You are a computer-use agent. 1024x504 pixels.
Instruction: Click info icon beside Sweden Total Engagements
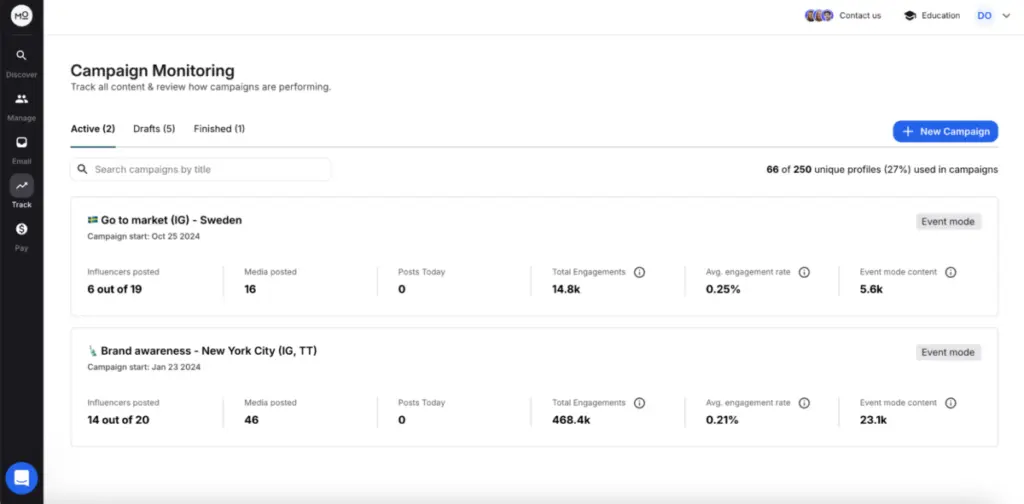639,272
